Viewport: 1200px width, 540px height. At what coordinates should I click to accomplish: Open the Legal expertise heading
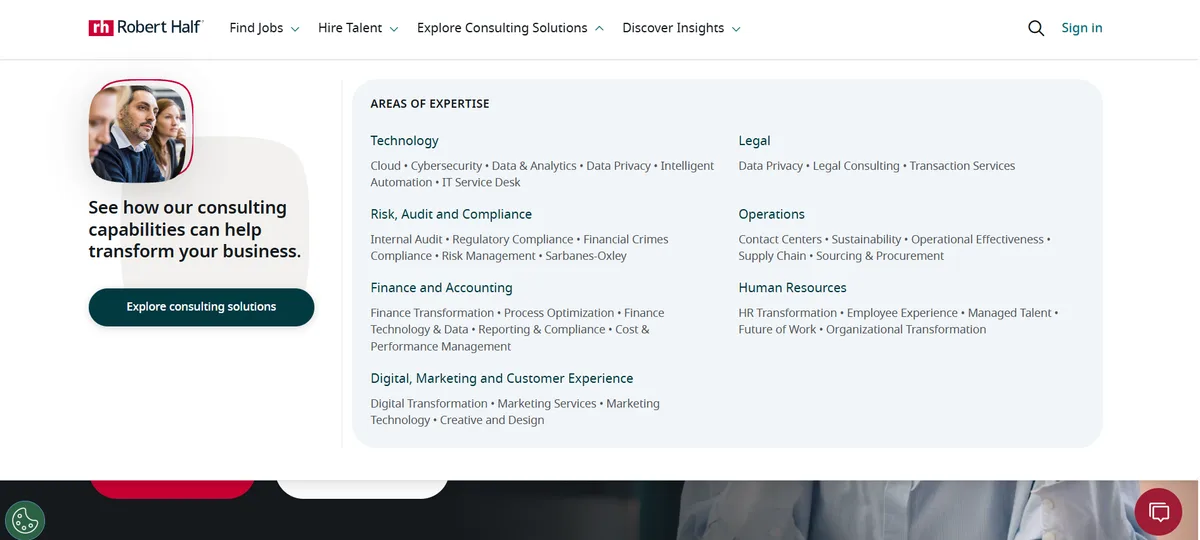pos(754,141)
